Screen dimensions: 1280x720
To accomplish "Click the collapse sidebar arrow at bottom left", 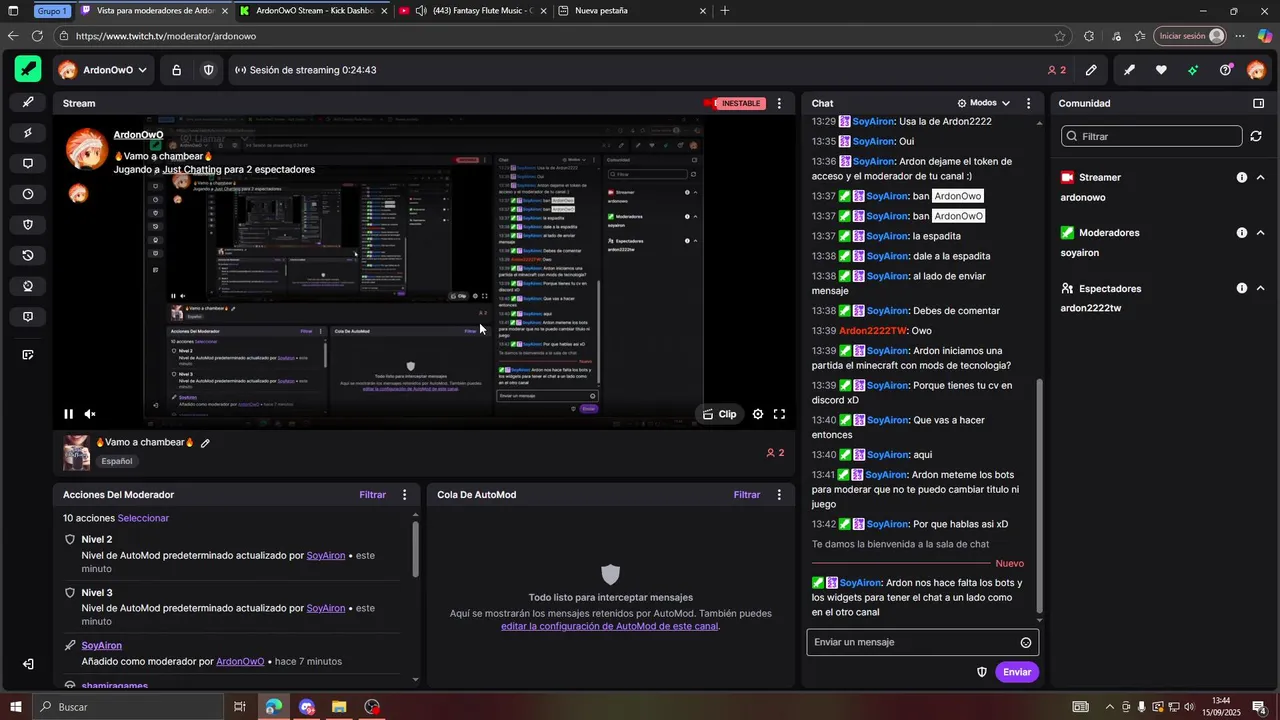I will point(28,664).
